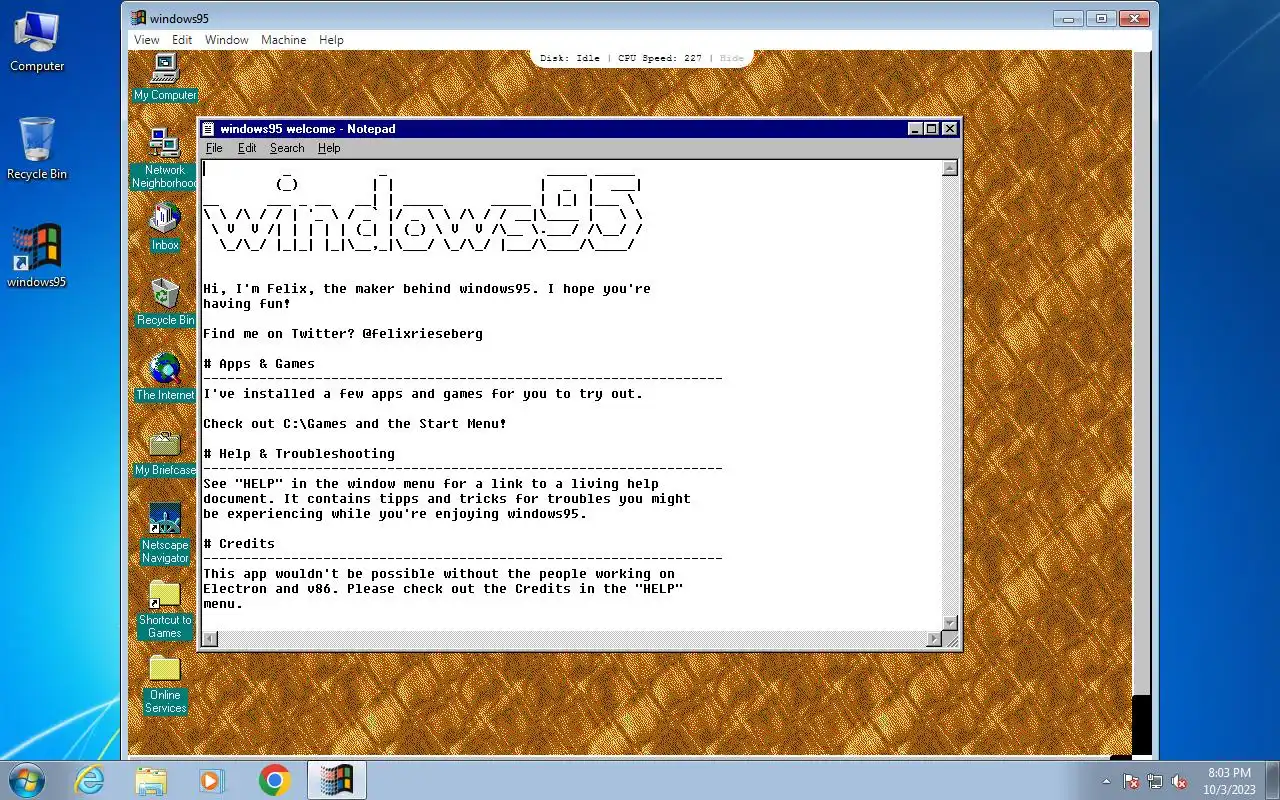Click the "# Credits" heading text
1280x800 pixels.
(239, 544)
